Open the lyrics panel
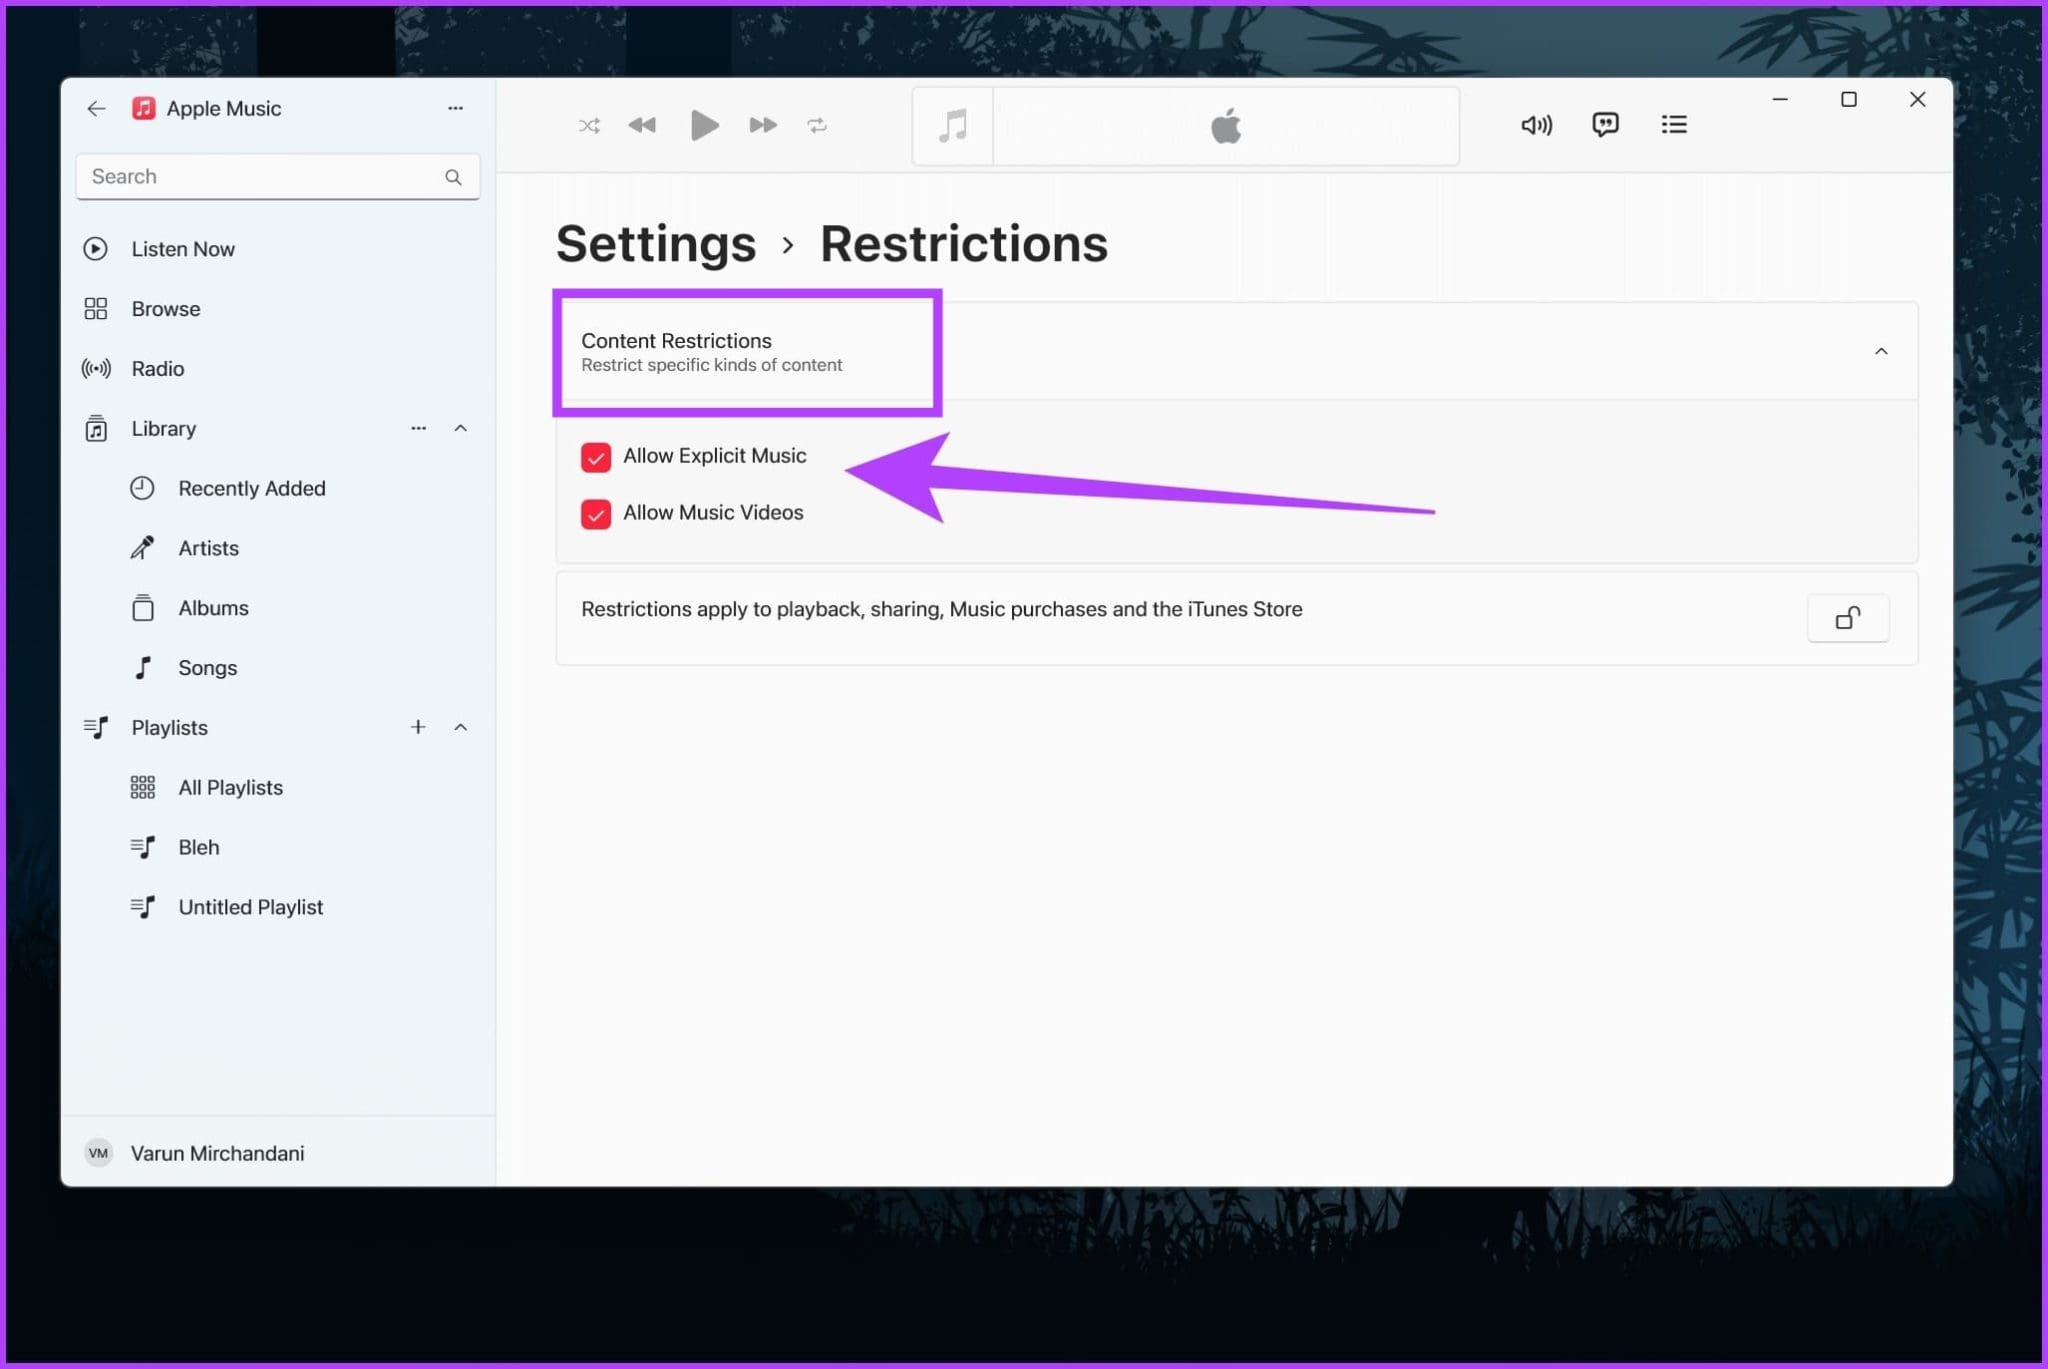Screen dimensions: 2048x1369 point(1605,124)
